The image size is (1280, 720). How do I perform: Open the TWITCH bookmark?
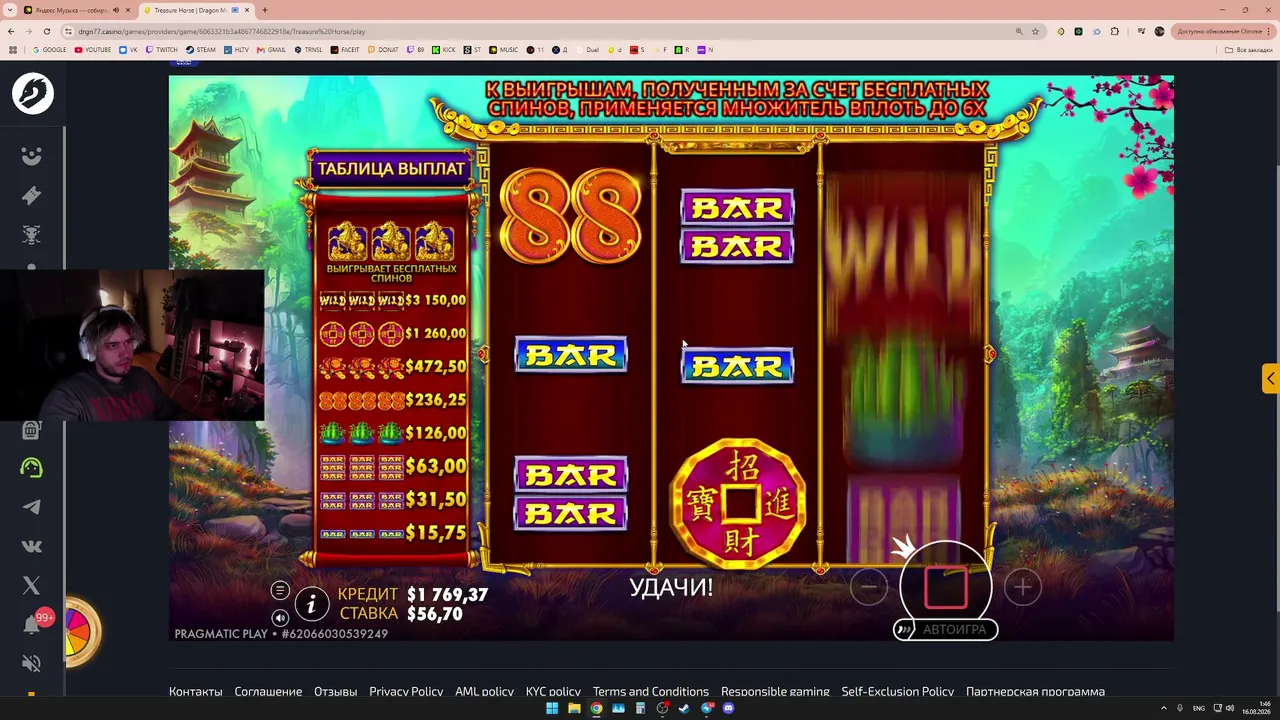[x=161, y=49]
